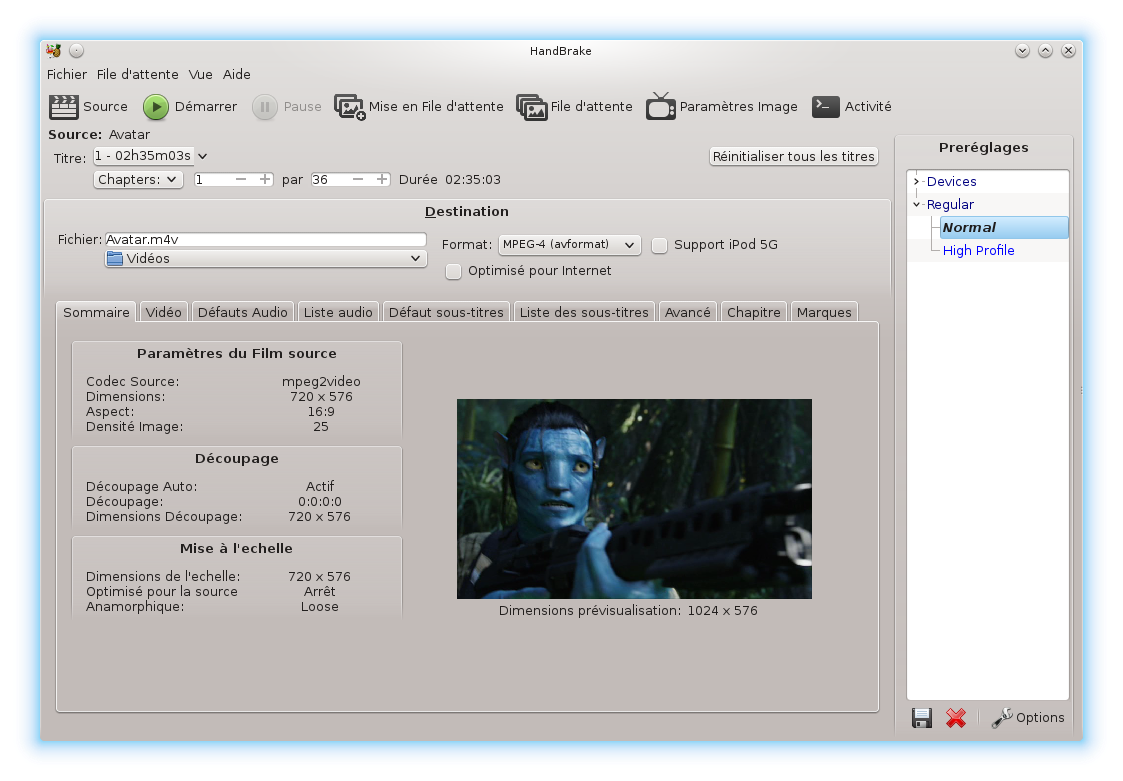Image resolution: width=1123 pixels, height=781 pixels.
Task: Select the Normal preset
Action: (x=1004, y=227)
